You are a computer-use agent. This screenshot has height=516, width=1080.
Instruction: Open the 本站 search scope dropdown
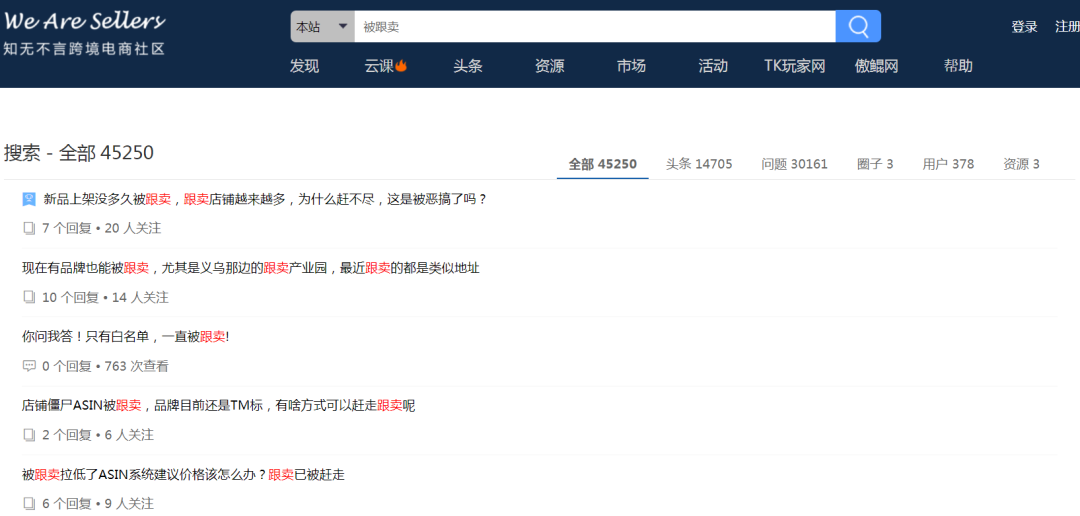tap(322, 27)
